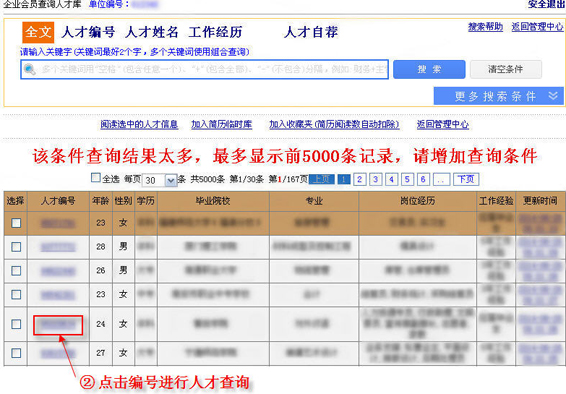Viewport: 566px width, 394px height.
Task: Switch to 人才编号 search tab
Action: 88,32
